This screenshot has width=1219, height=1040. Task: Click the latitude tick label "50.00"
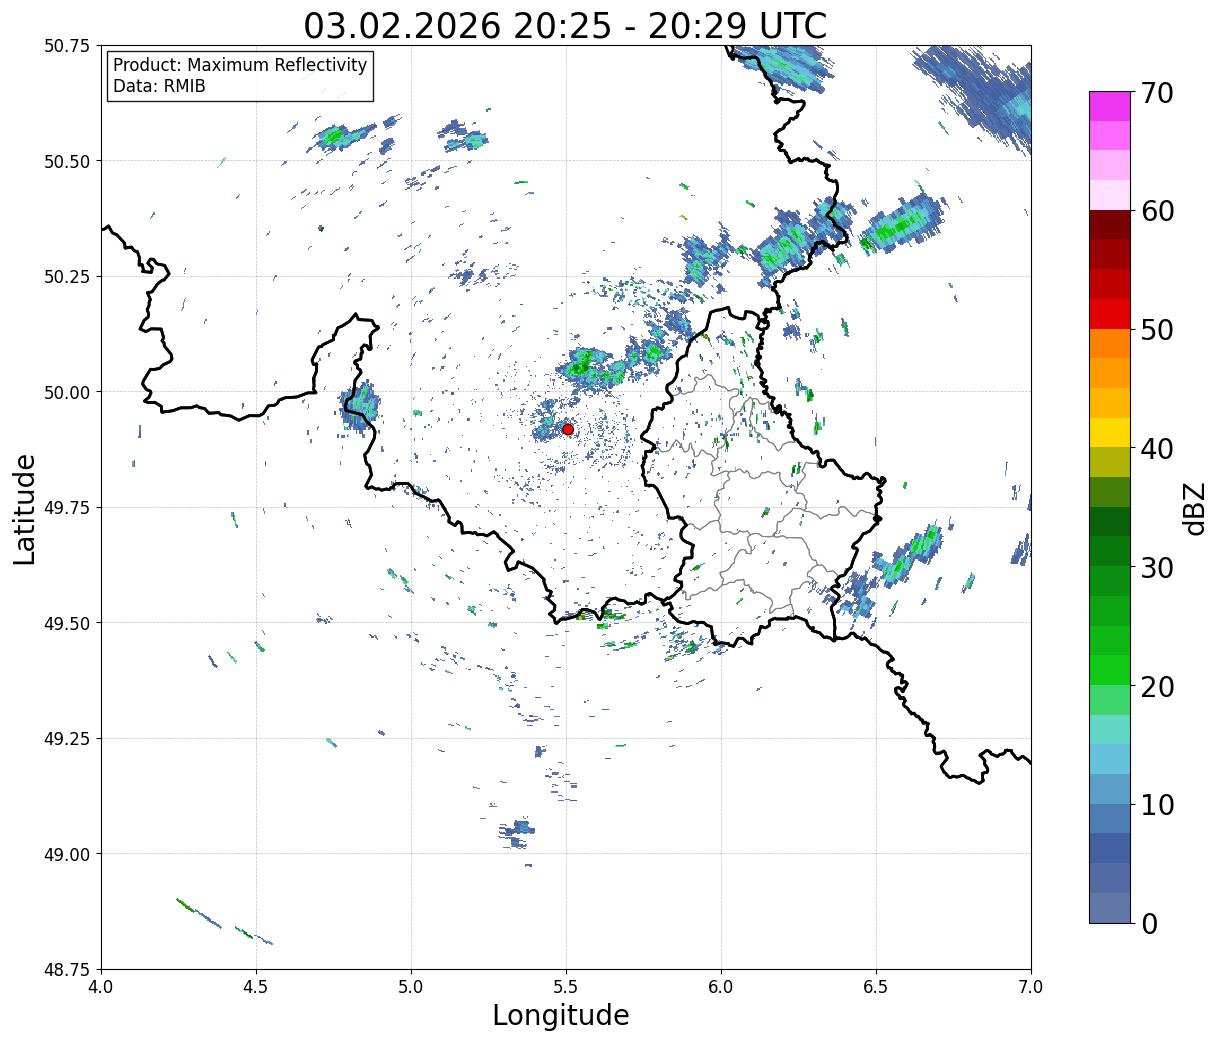67,392
